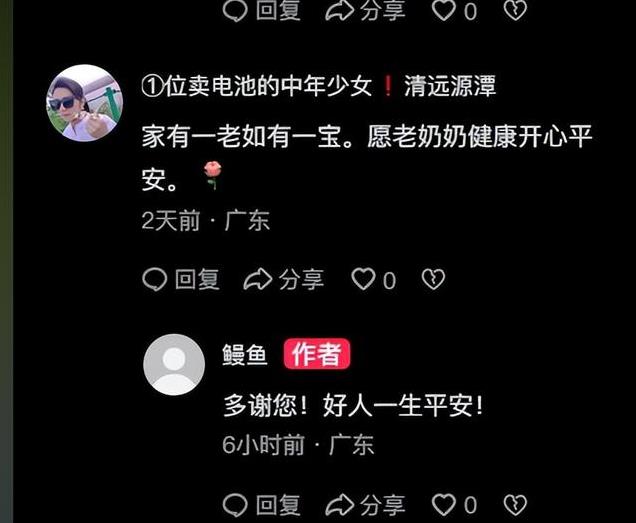Click broken heart under 鳗鱼's reply
The image size is (636, 523).
point(515,505)
